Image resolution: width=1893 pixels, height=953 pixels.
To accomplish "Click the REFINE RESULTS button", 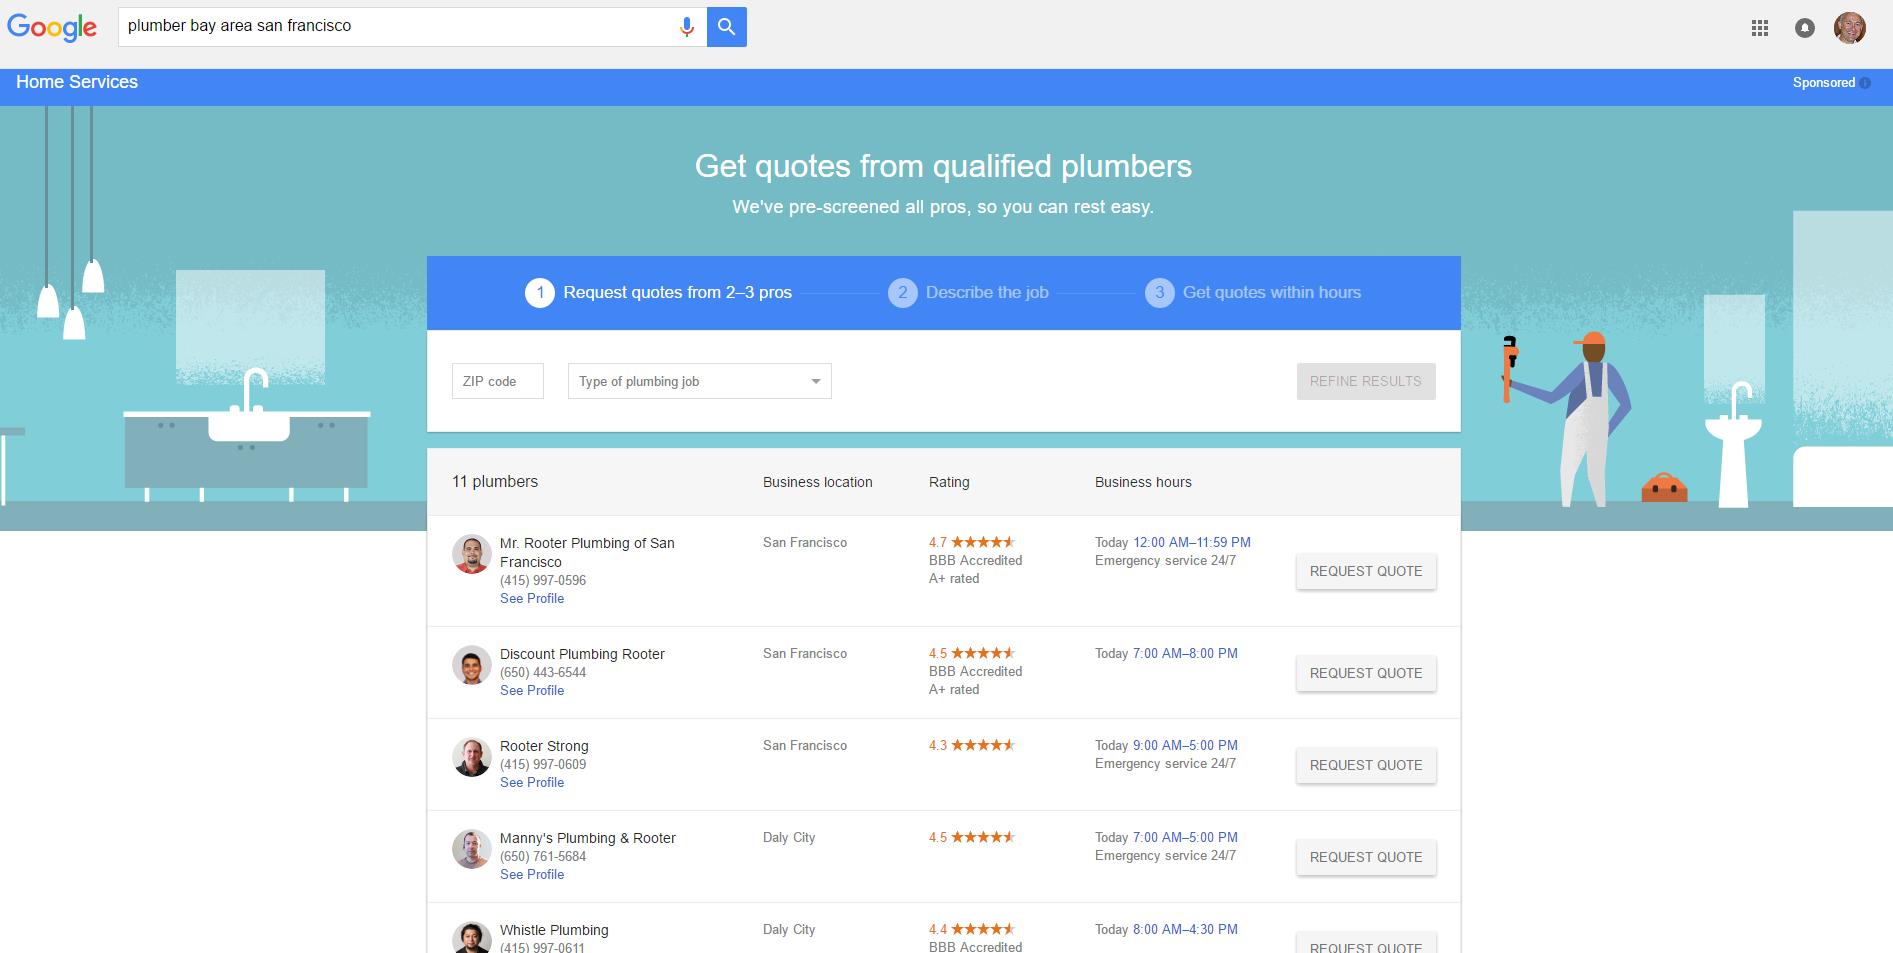I will pyautogui.click(x=1366, y=381).
